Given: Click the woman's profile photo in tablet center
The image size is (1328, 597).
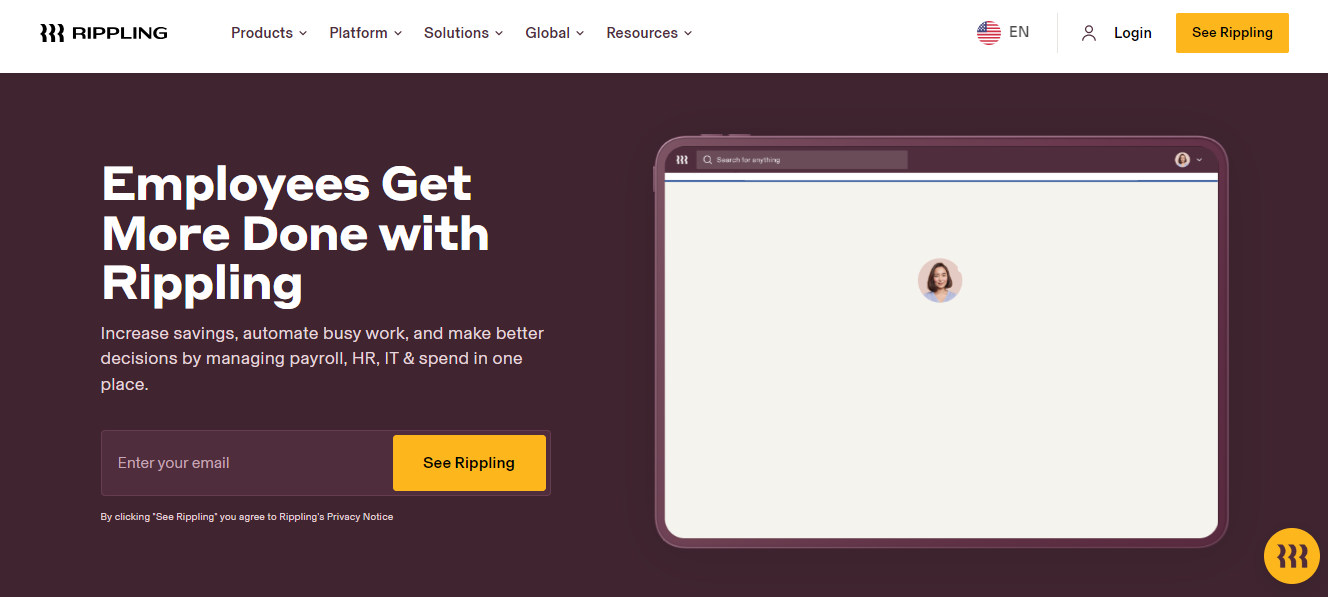Looking at the screenshot, I should click(x=940, y=280).
